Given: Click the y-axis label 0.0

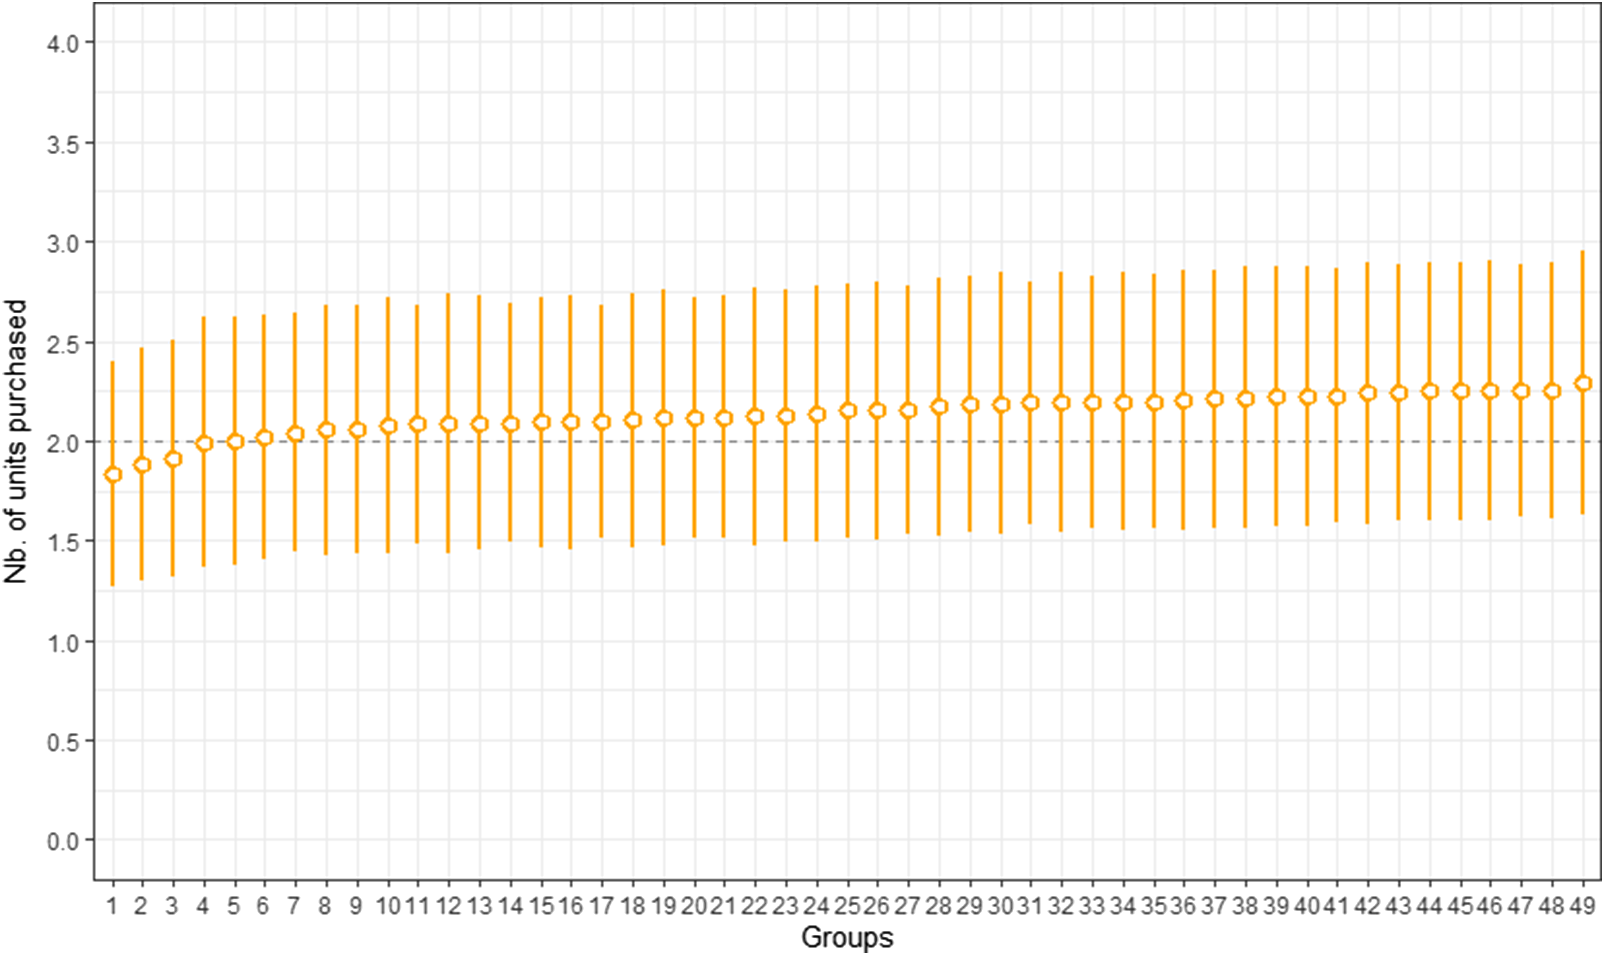Looking at the screenshot, I should coord(61,842).
